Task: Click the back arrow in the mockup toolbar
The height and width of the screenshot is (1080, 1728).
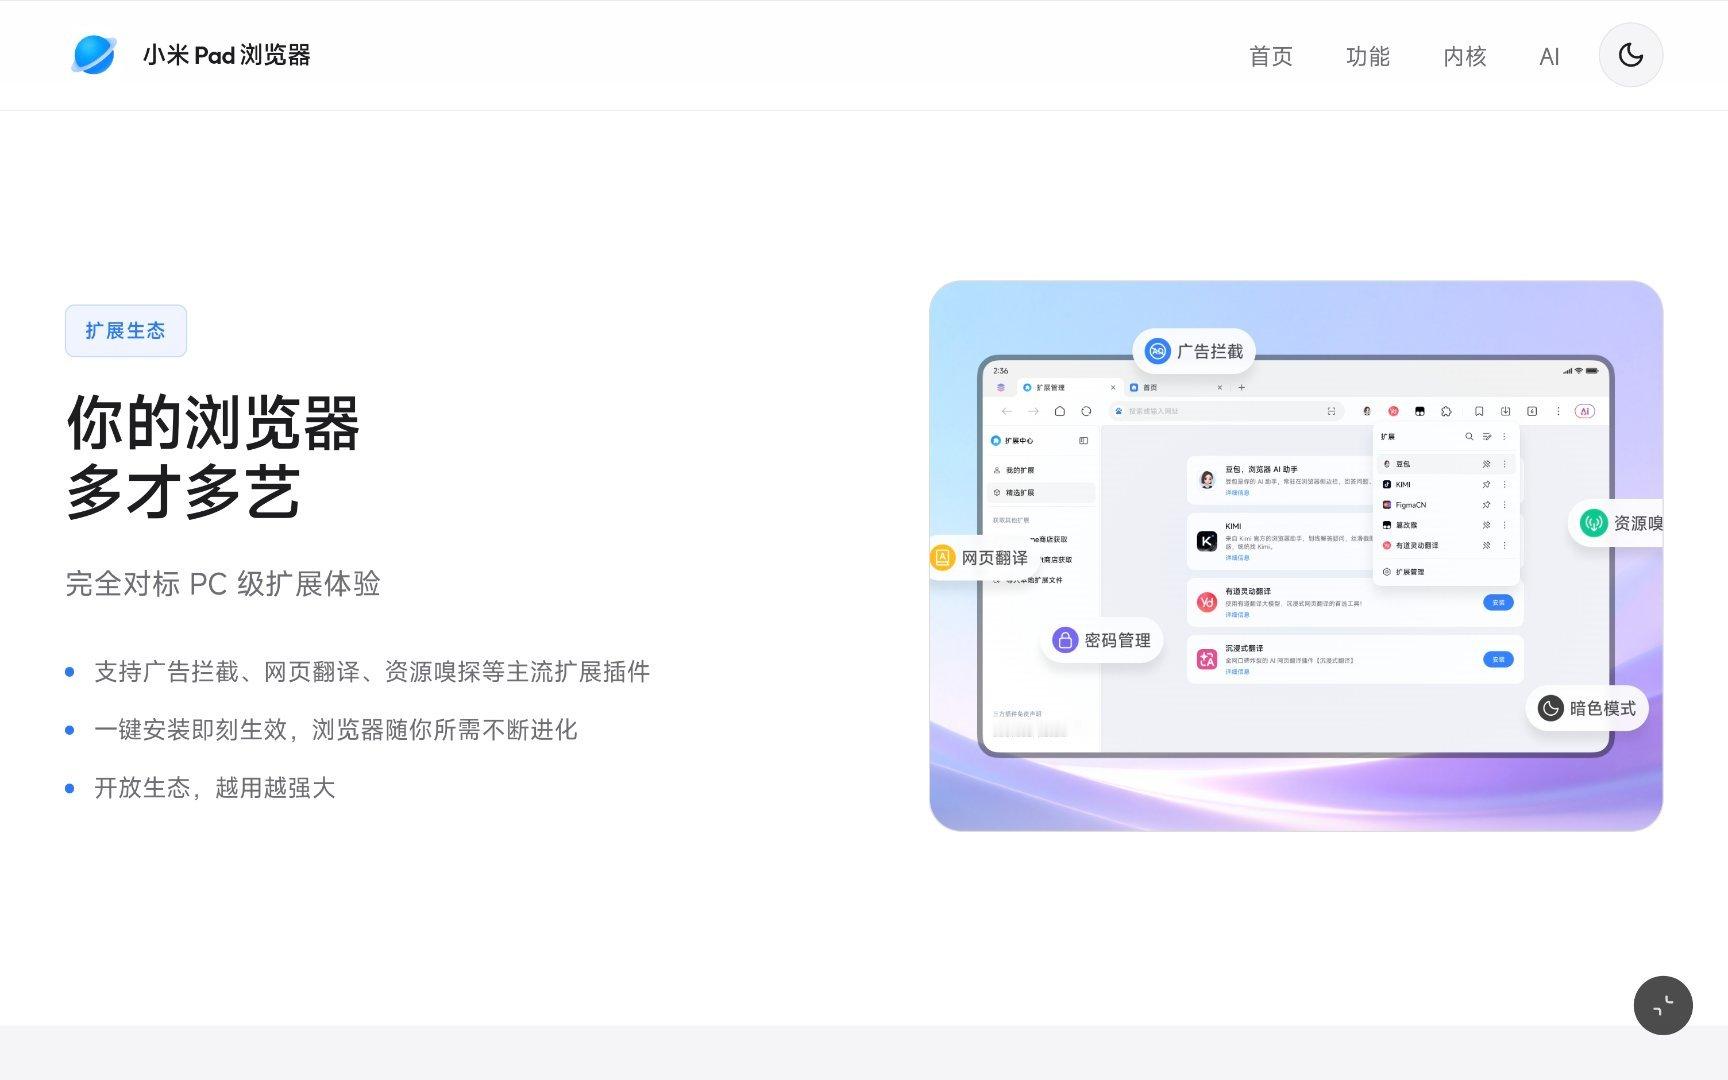Action: [1007, 411]
